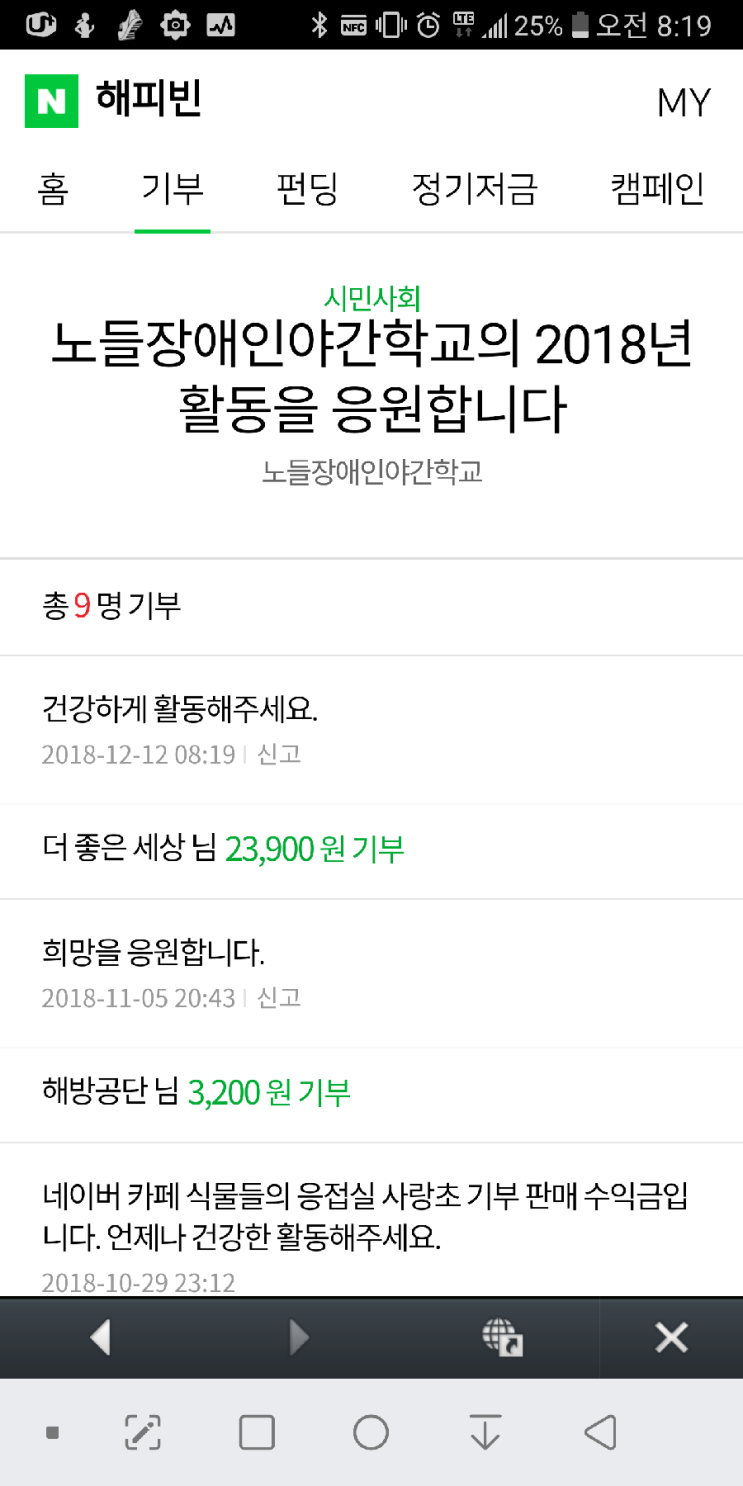Open page in external browser globe icon
This screenshot has height=1486, width=743.
coord(502,1337)
